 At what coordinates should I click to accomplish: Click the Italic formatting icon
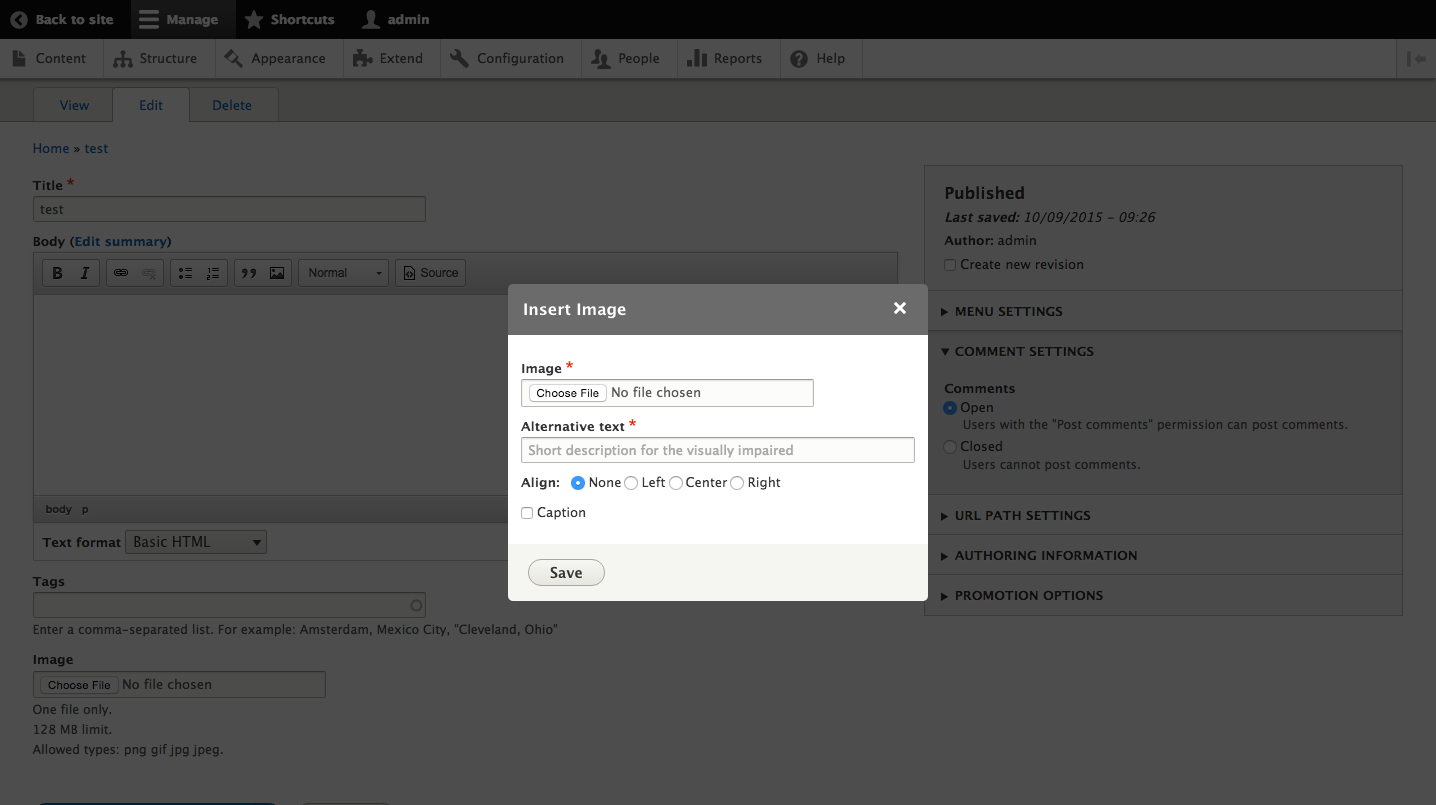pos(85,273)
